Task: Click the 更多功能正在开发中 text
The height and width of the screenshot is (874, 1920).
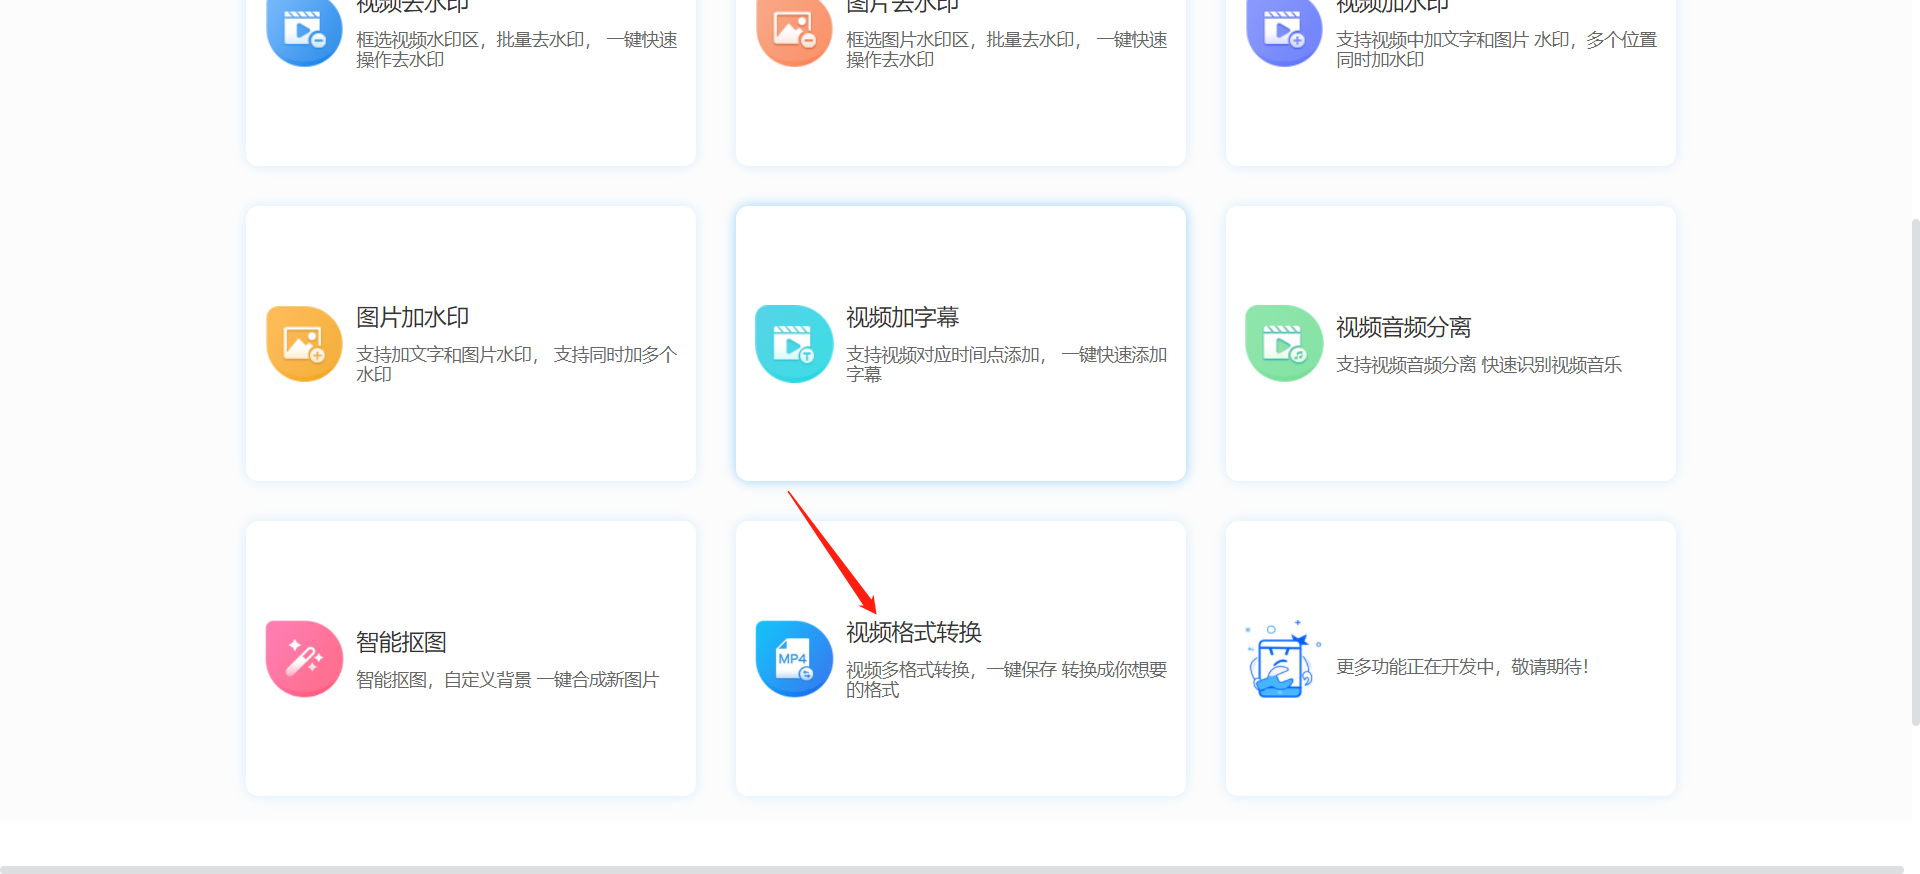Action: tap(1462, 667)
